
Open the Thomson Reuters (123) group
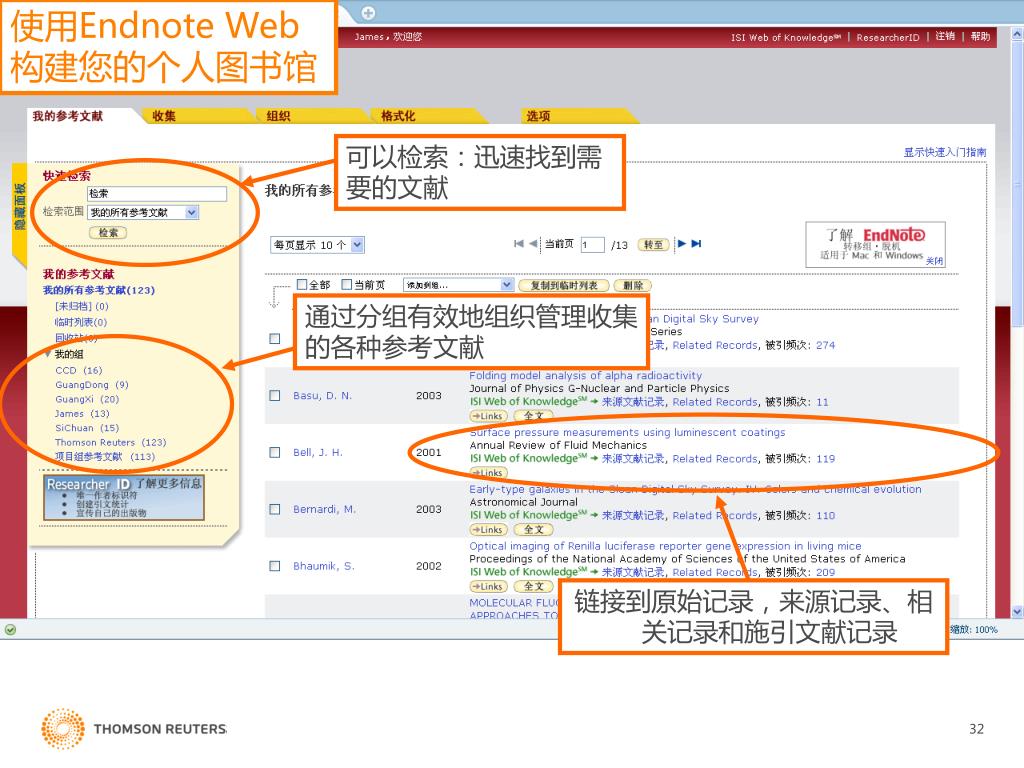point(110,442)
